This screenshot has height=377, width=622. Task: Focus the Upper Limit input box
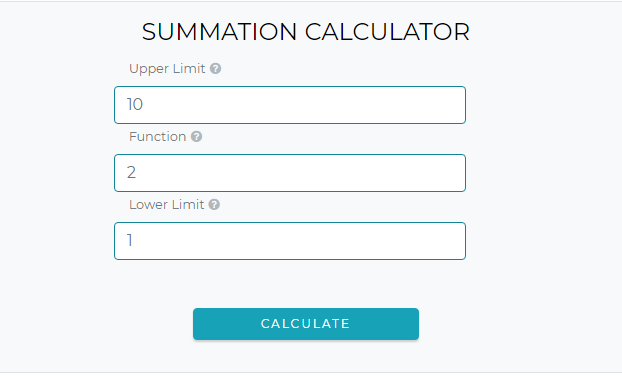(x=290, y=105)
